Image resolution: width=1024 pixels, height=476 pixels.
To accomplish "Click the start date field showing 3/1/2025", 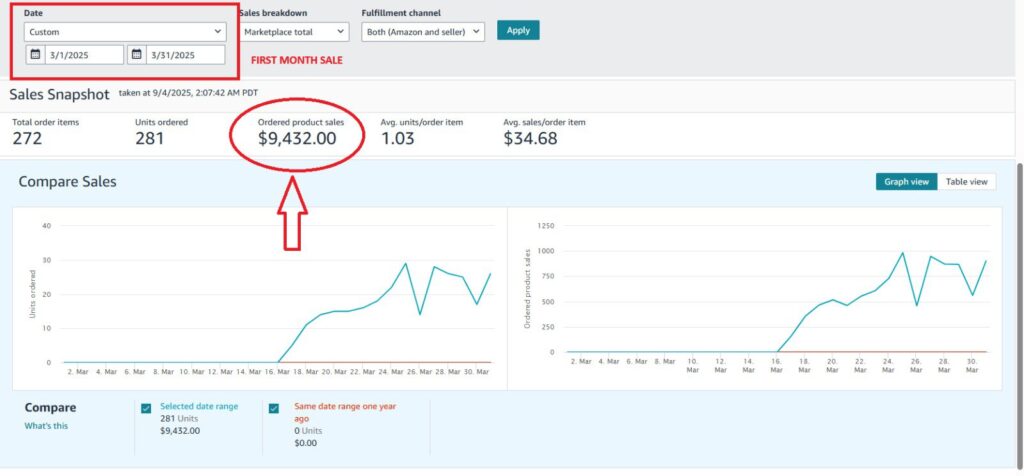I will [x=84, y=54].
